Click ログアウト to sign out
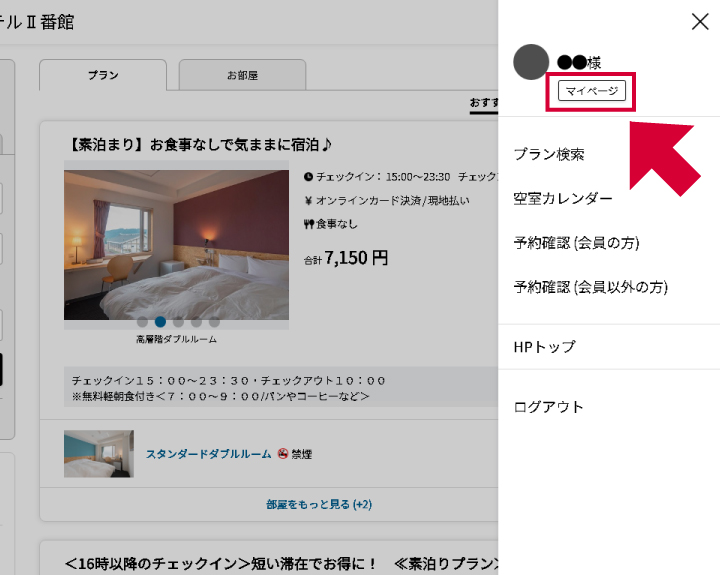 [548, 407]
